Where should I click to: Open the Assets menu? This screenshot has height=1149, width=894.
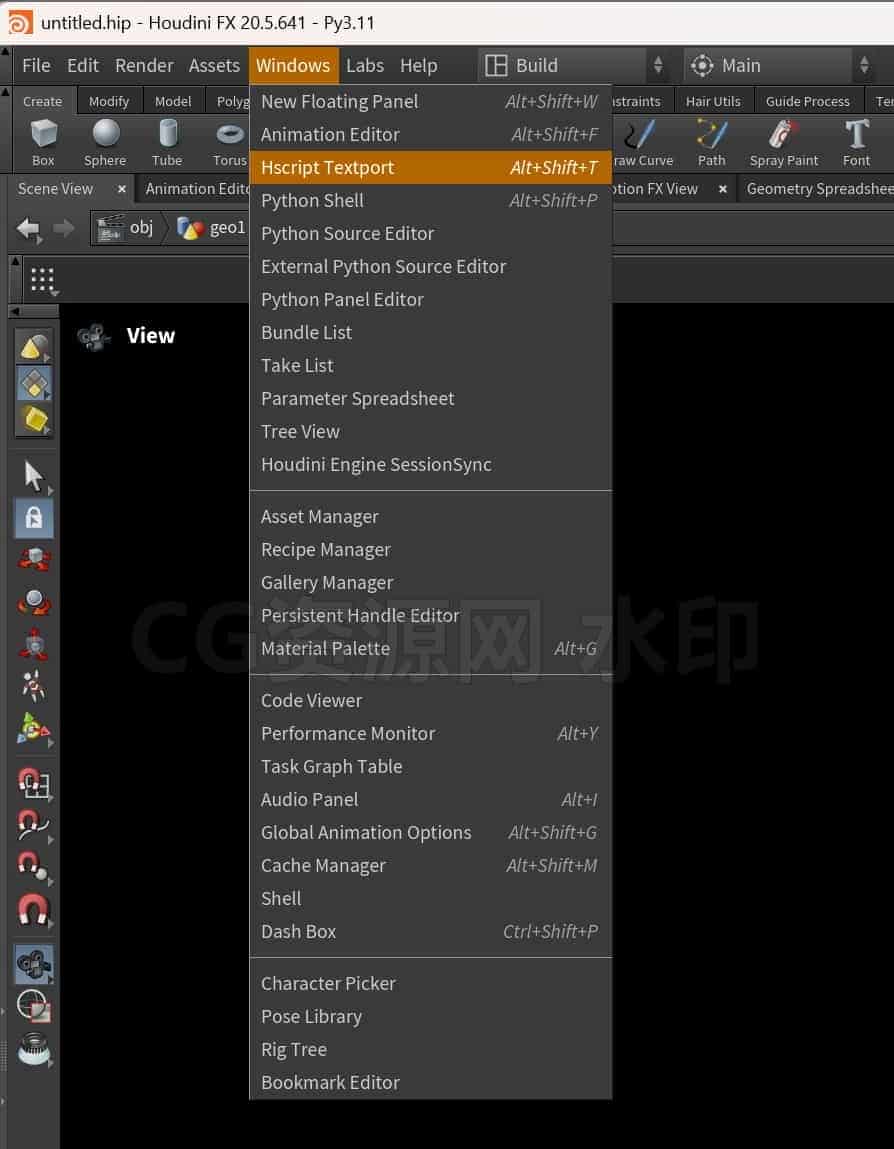click(x=214, y=65)
